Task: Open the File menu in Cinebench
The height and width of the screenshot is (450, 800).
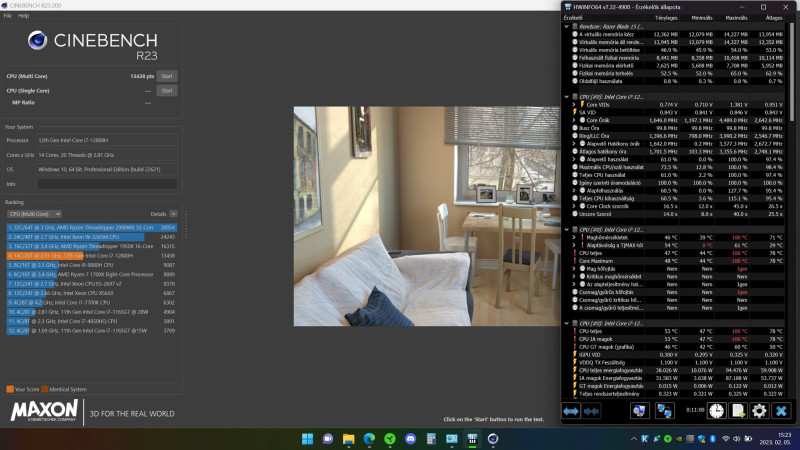Action: tap(8, 16)
